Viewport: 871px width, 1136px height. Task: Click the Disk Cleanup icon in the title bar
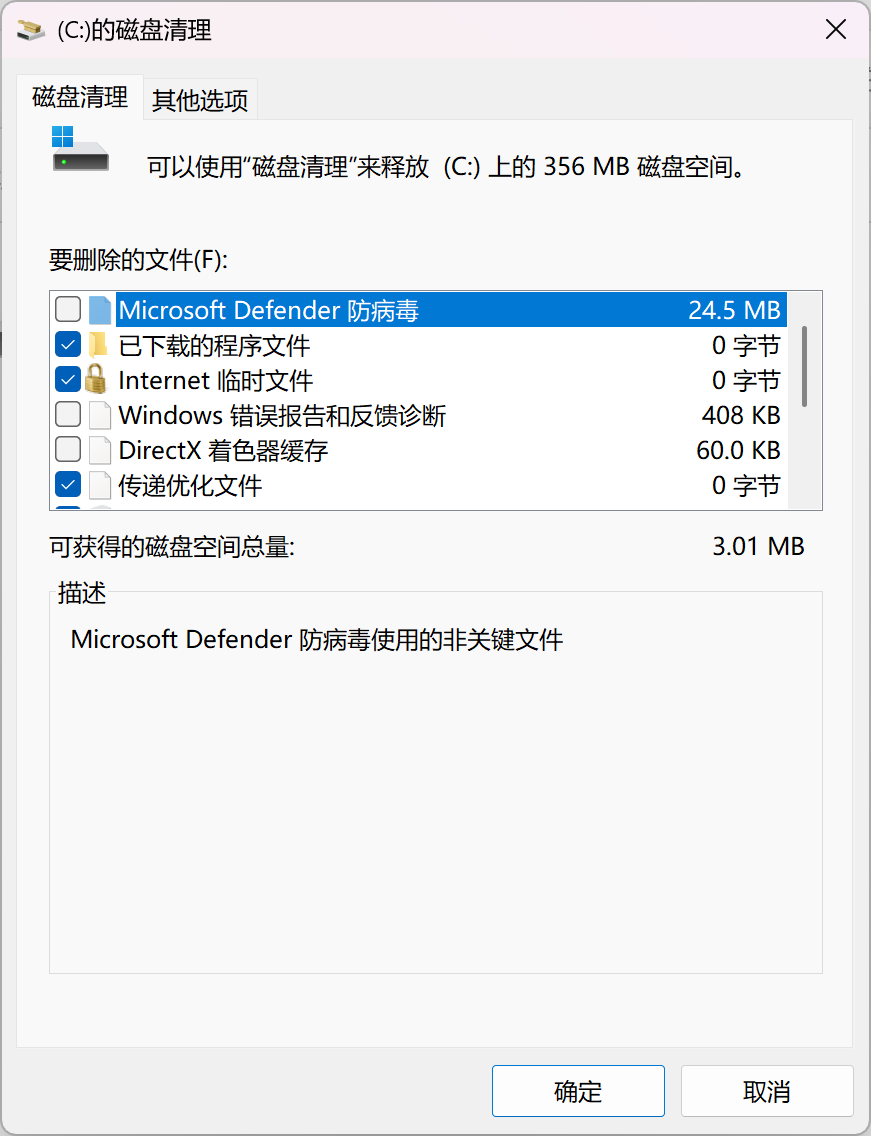(x=30, y=30)
